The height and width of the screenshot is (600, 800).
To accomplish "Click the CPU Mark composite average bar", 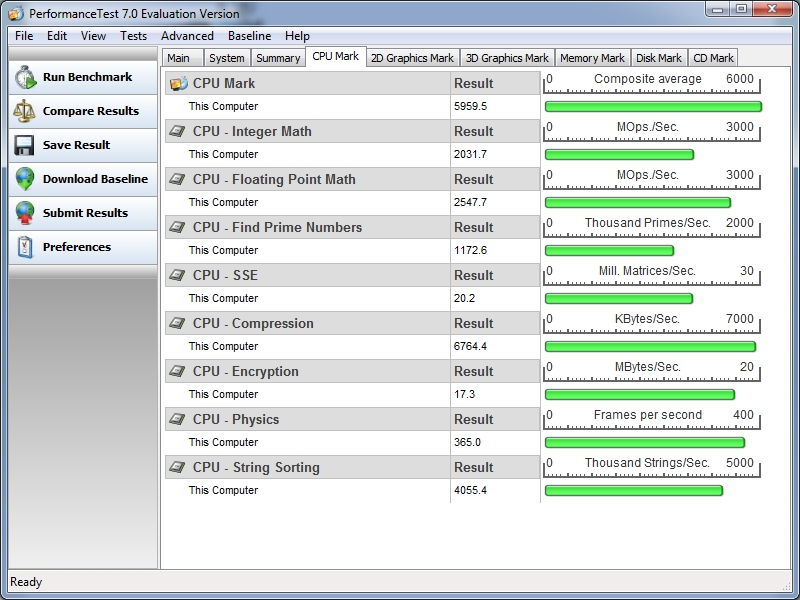I will coord(653,107).
